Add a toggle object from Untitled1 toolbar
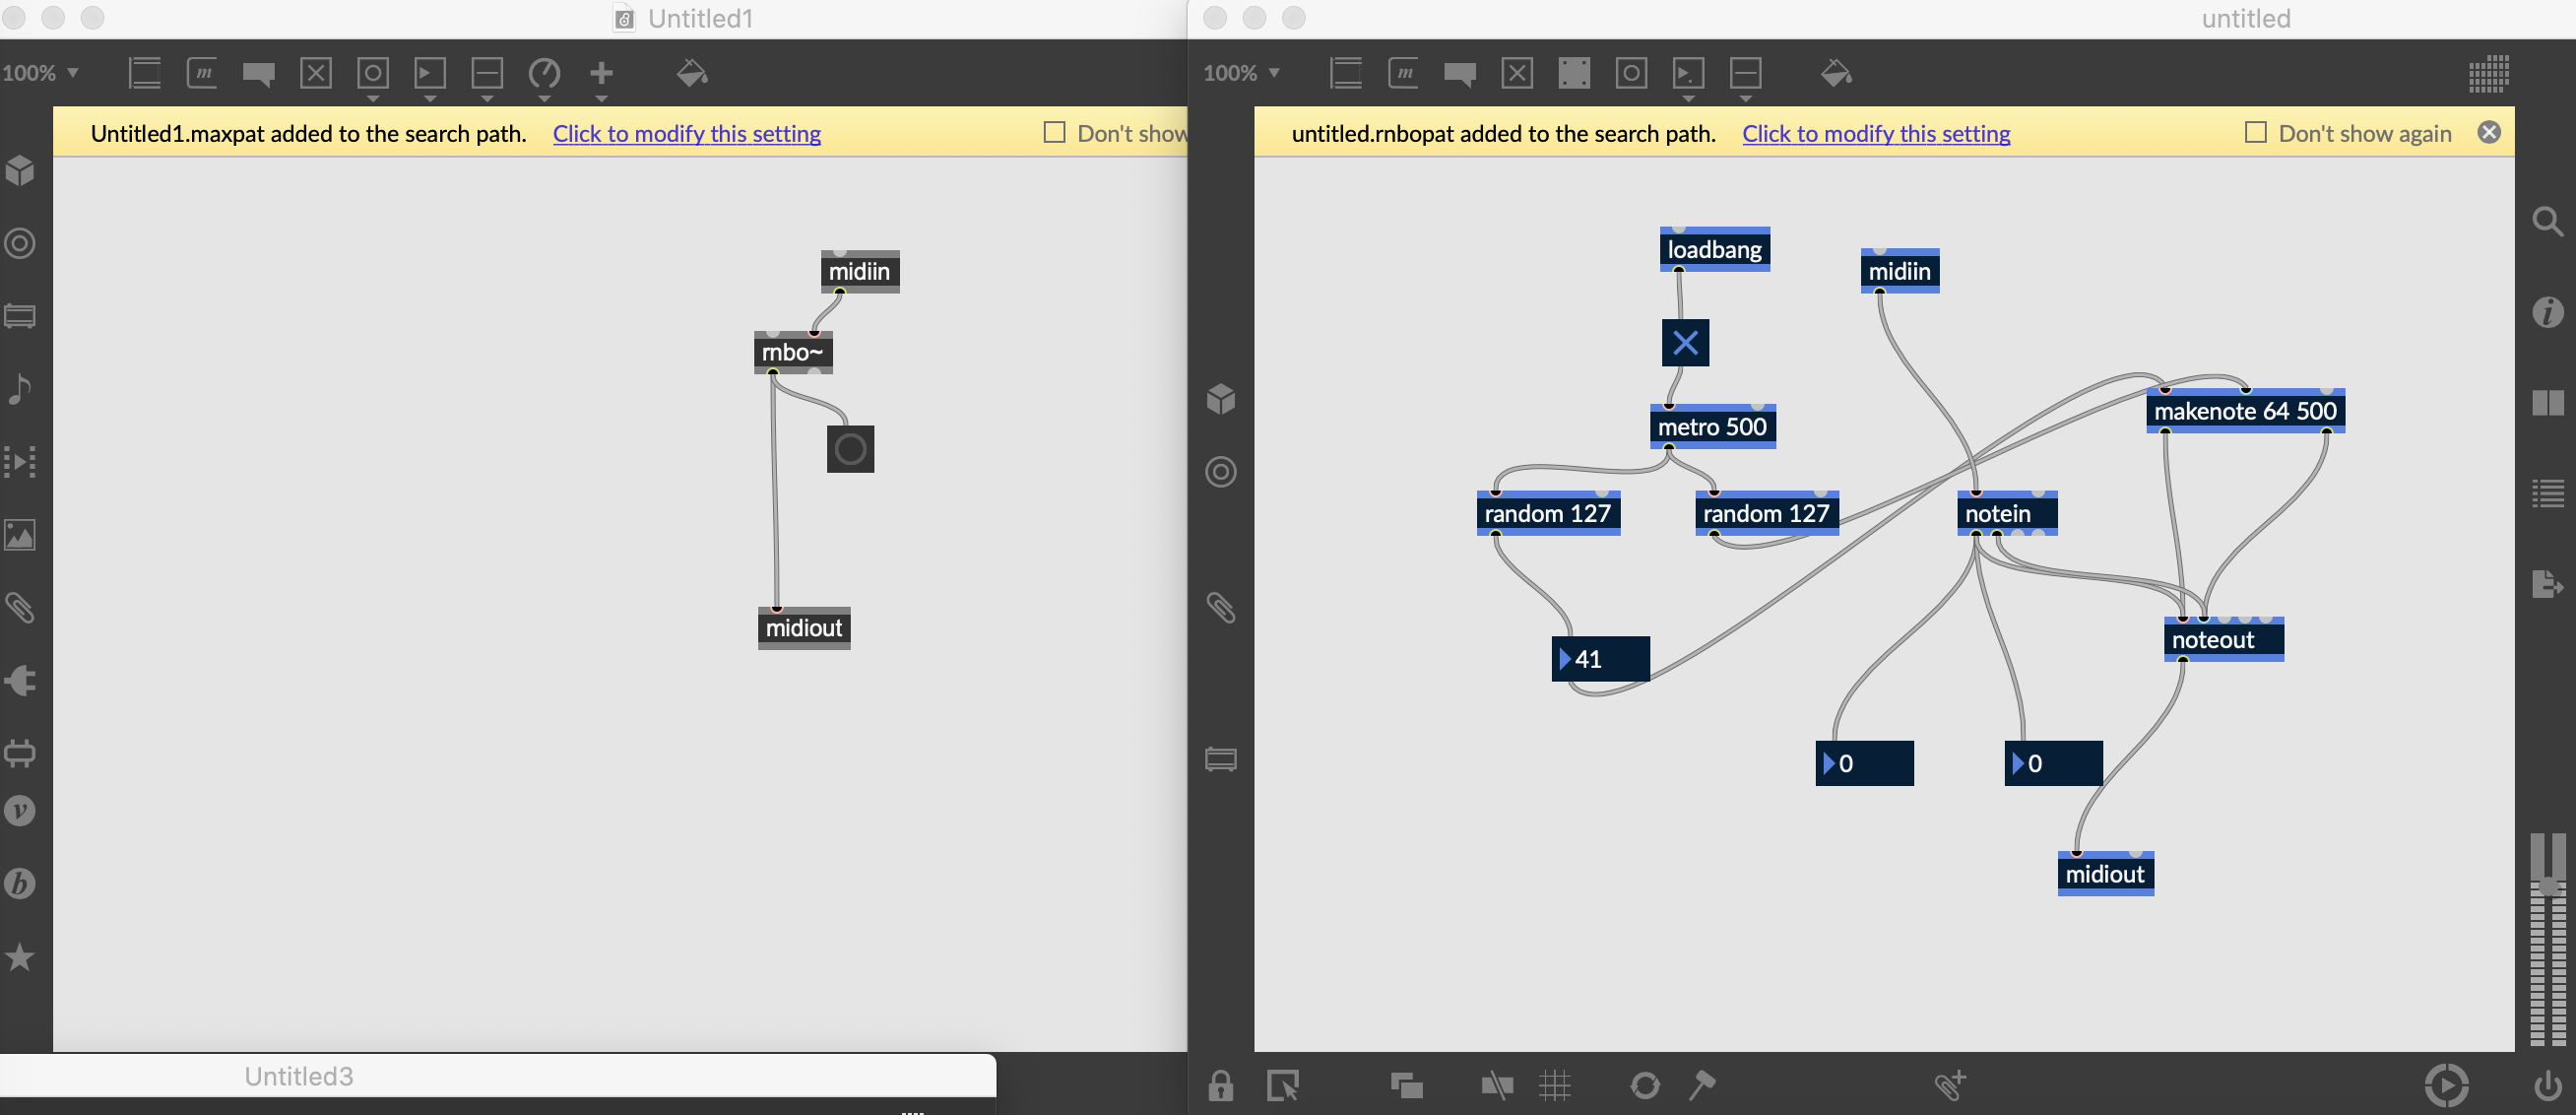Screen dimensions: 2576x1115 316,73
